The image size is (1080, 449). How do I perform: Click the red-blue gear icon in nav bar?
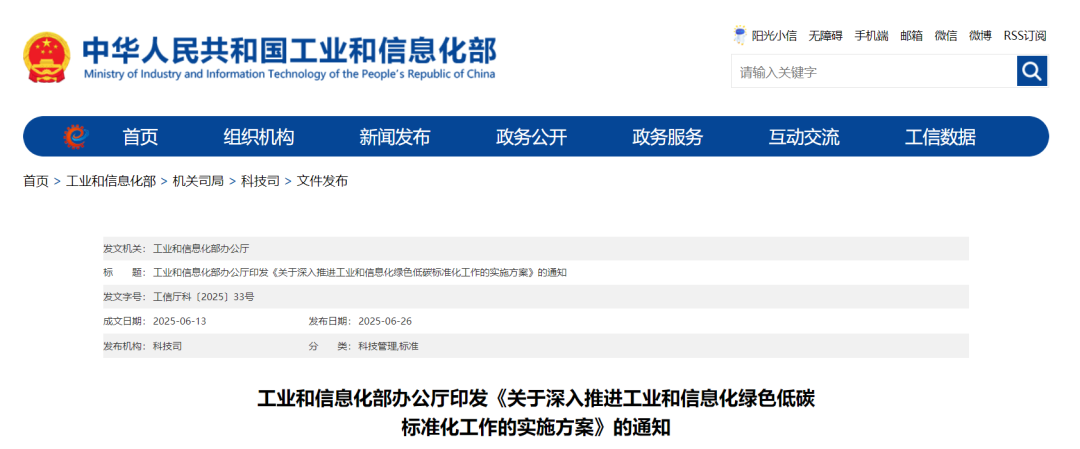point(76,136)
